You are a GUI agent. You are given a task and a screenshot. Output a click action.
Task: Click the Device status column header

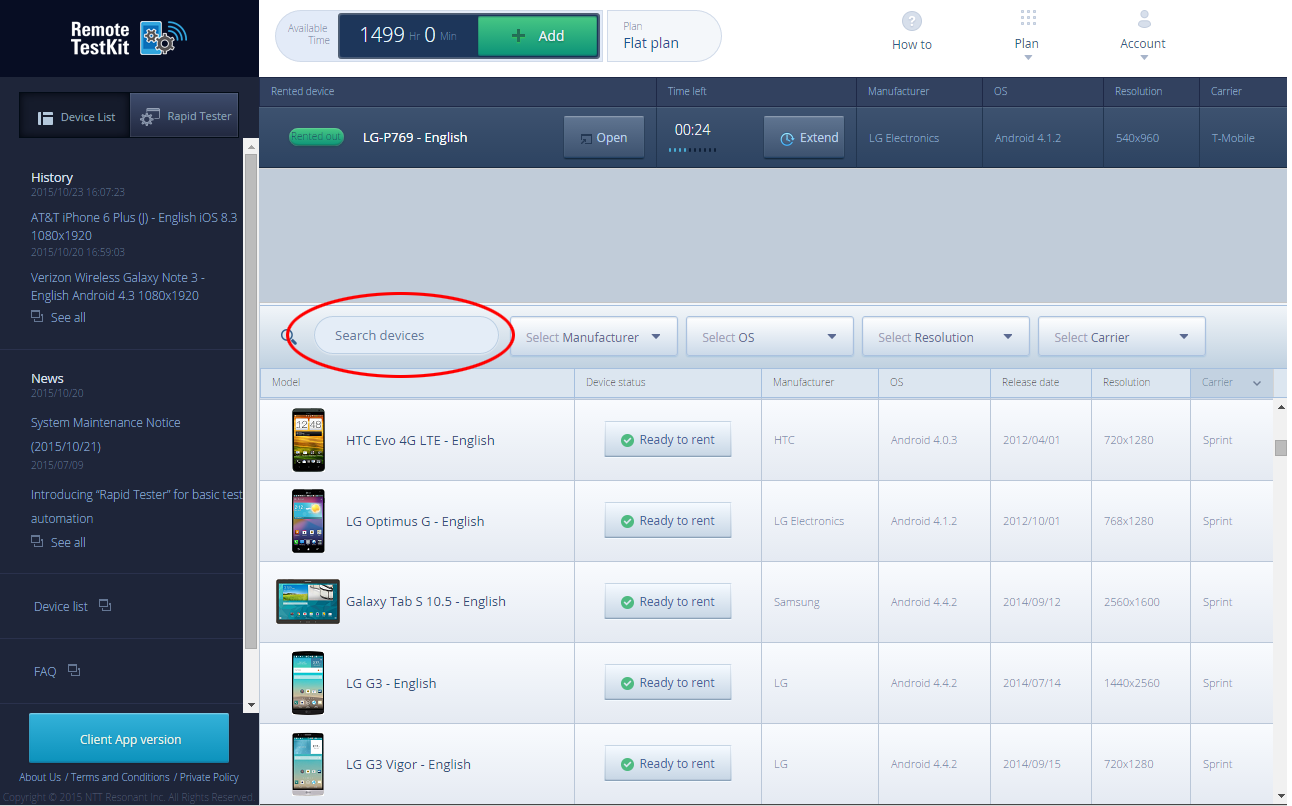(668, 382)
